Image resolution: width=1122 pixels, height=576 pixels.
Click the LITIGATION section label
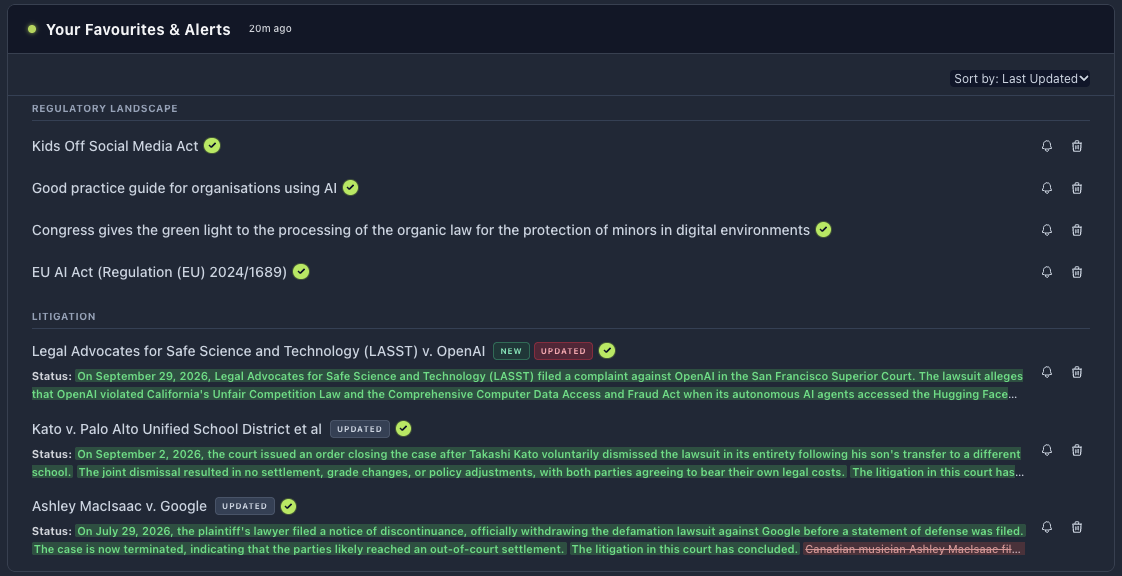[64, 316]
